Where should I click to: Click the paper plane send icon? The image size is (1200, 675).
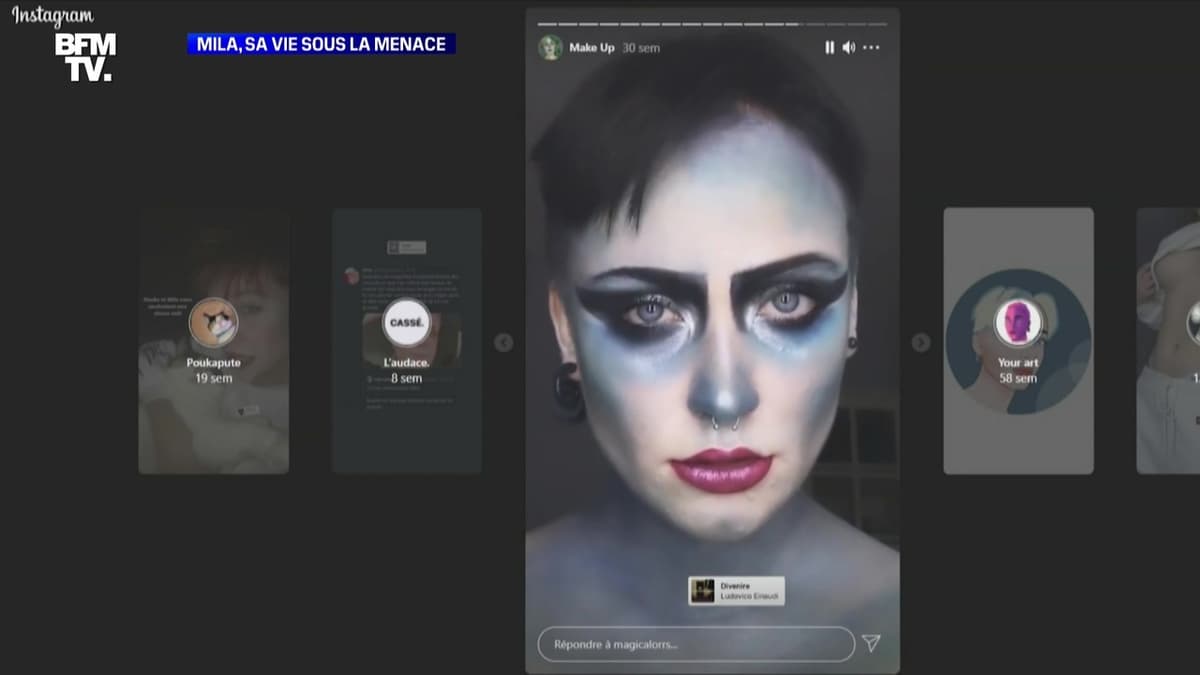click(x=871, y=643)
